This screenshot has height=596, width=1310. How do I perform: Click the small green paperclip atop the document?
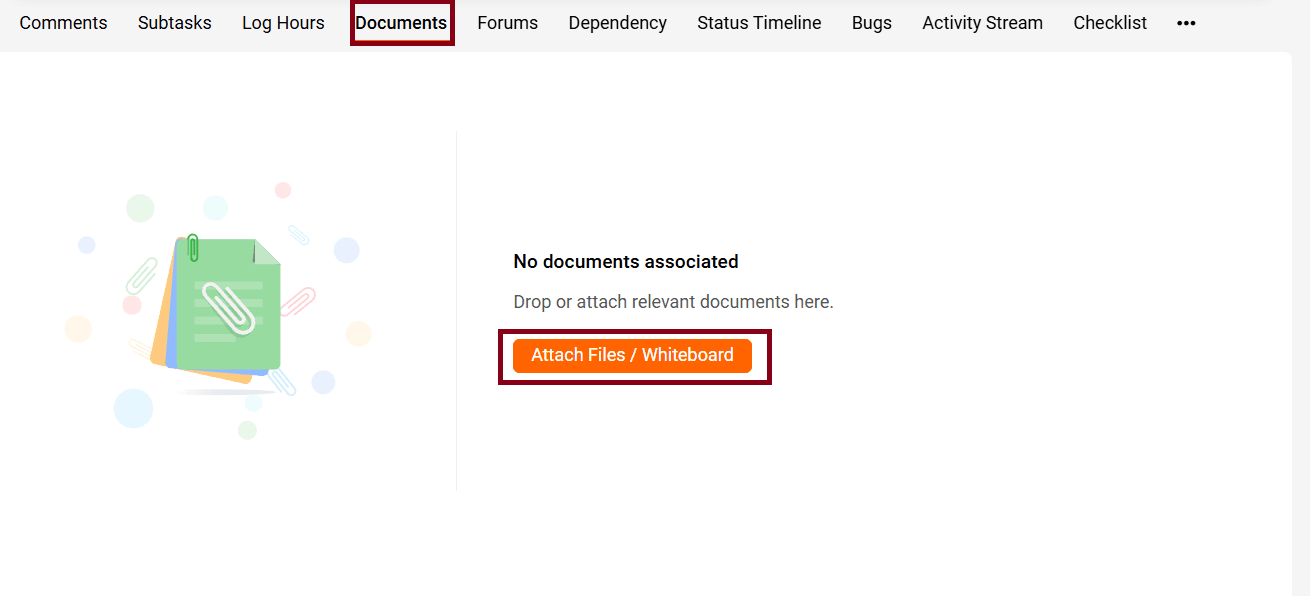193,247
